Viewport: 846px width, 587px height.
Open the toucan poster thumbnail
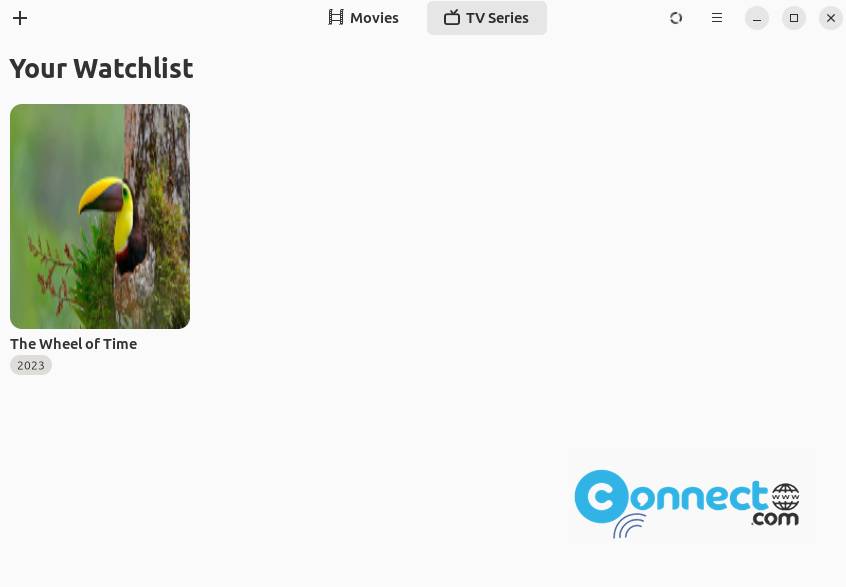[x=100, y=216]
